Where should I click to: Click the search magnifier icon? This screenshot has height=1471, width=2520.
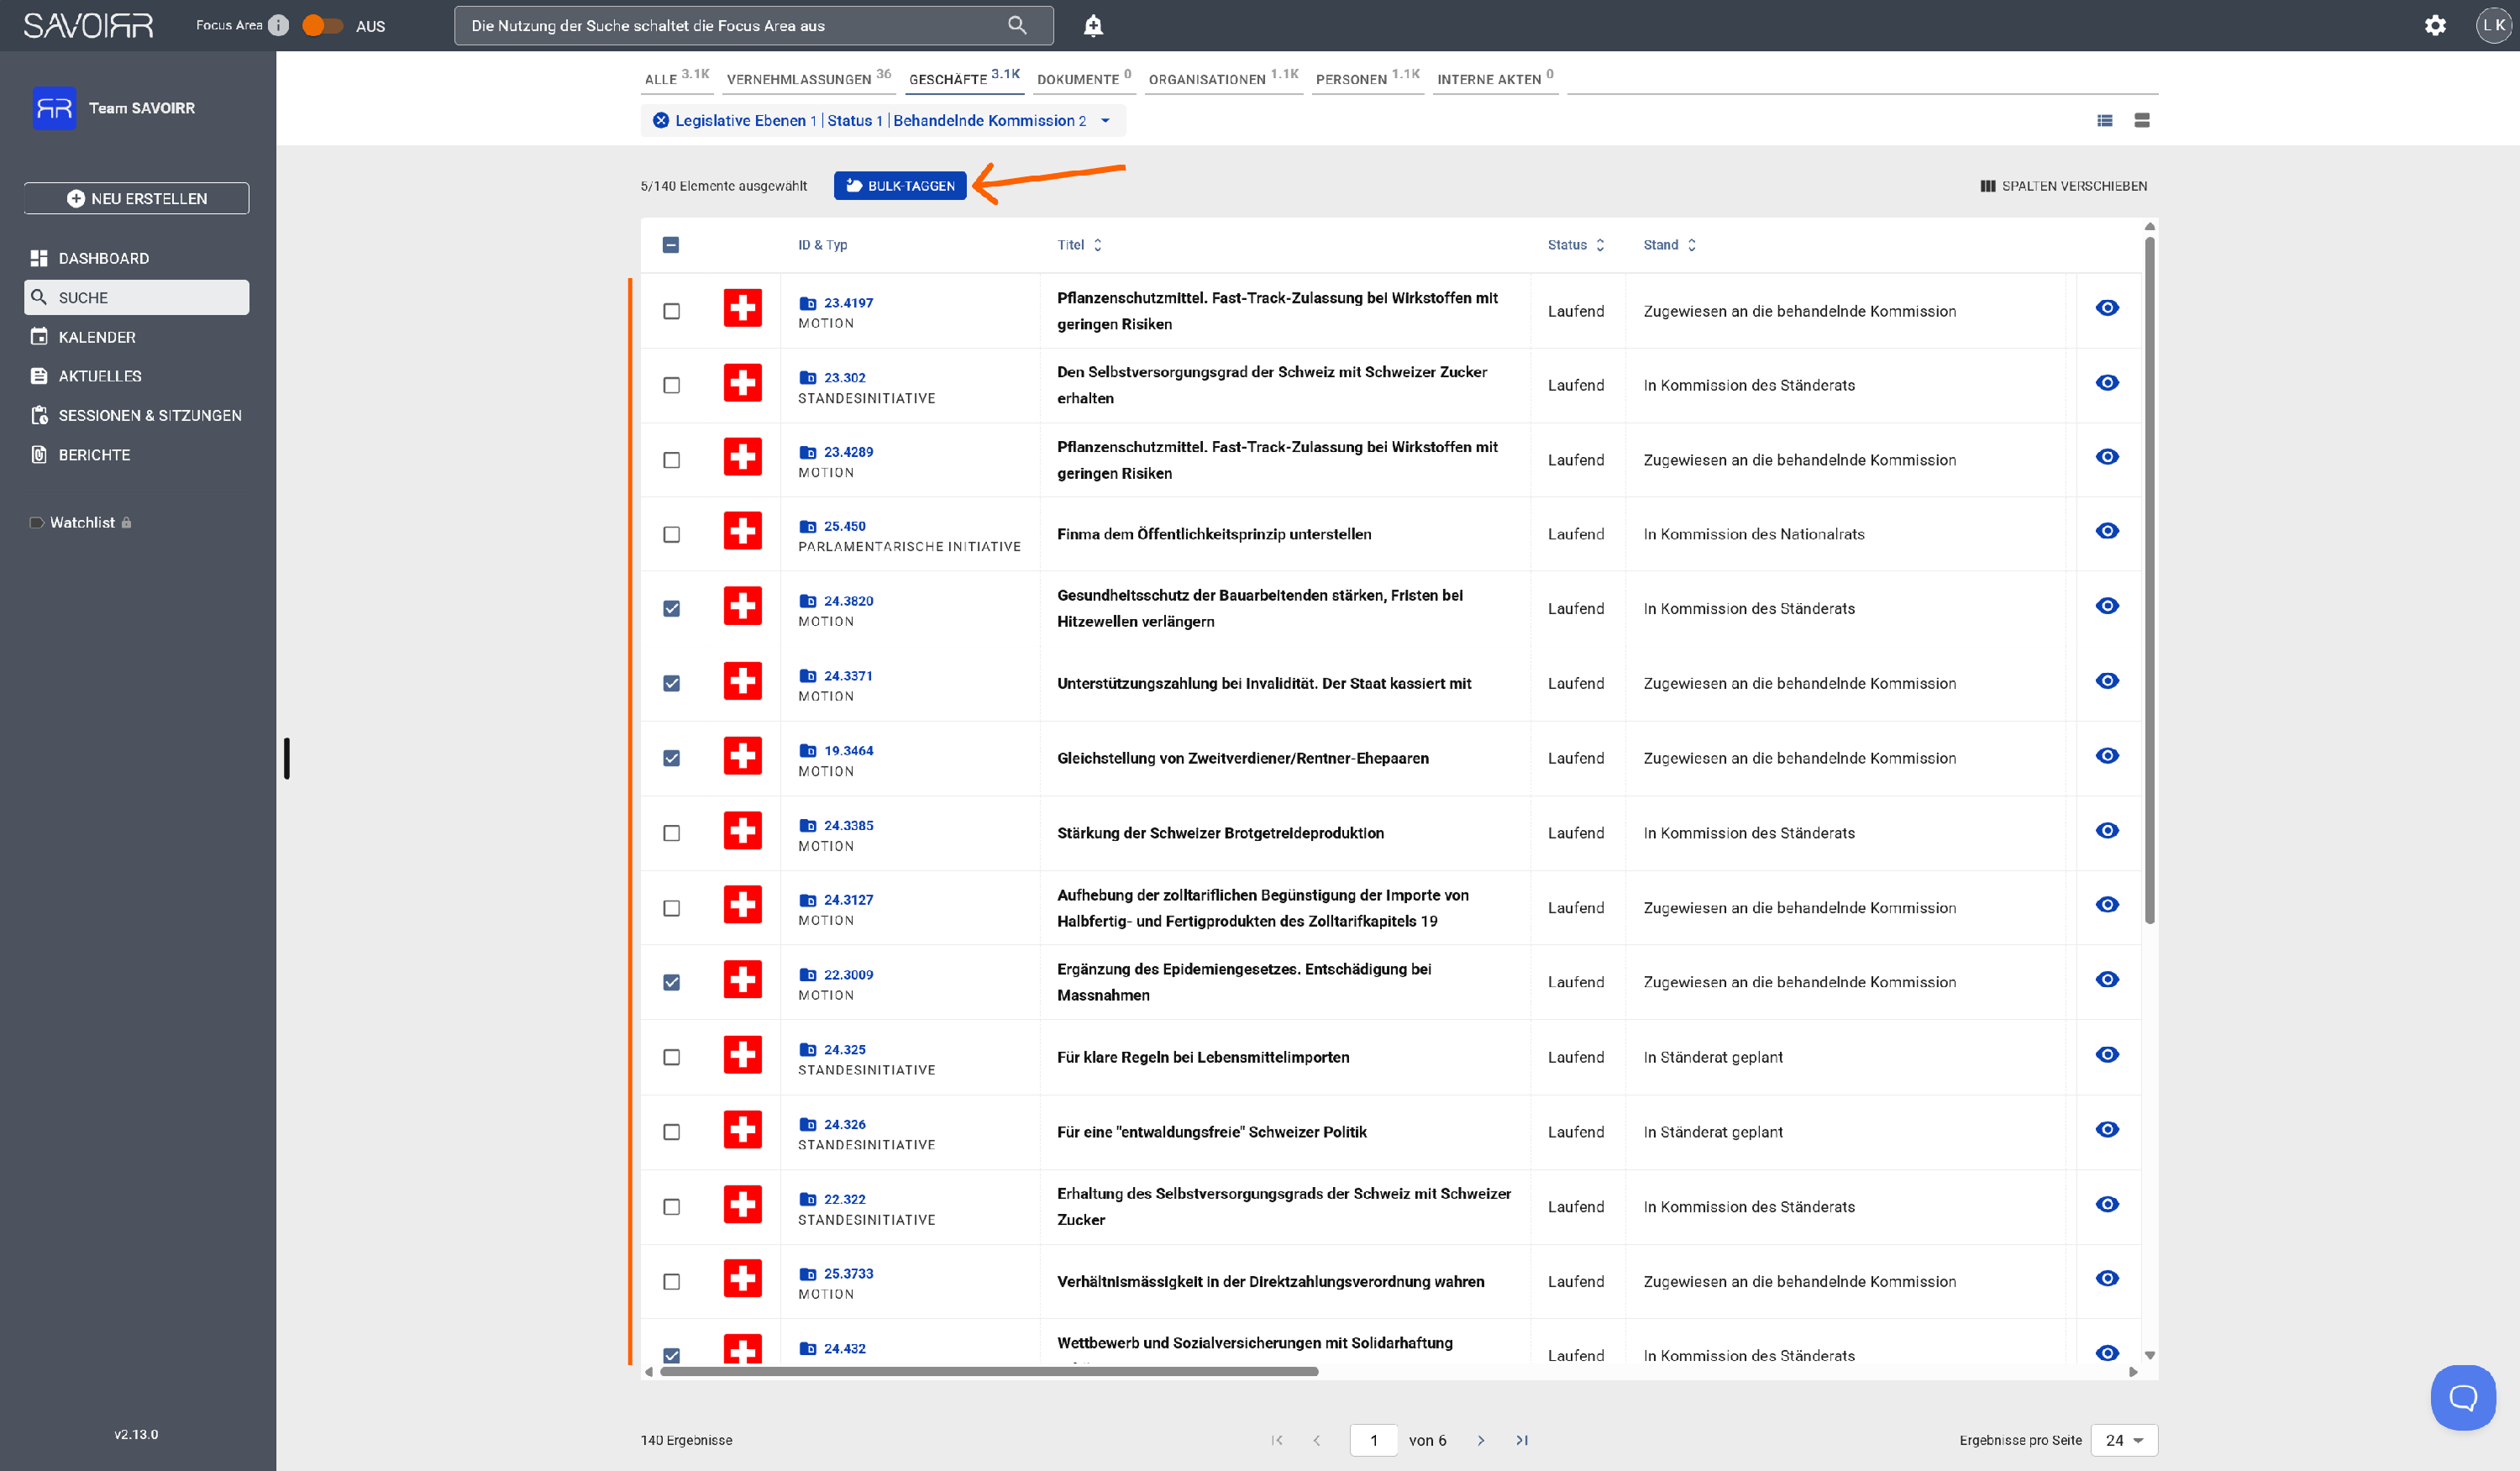(x=1017, y=26)
